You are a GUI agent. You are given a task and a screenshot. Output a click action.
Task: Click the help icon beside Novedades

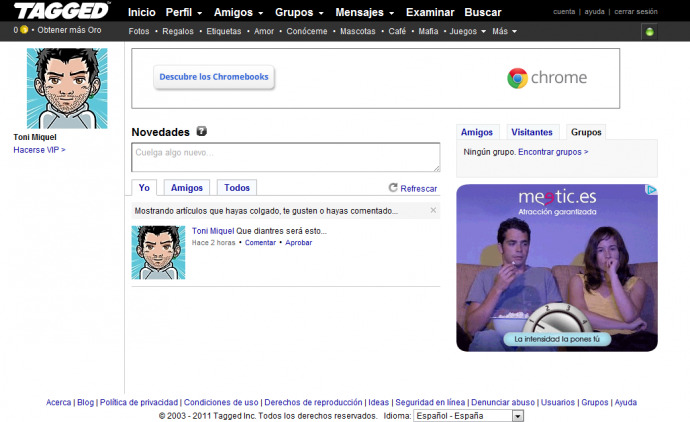tap(202, 131)
